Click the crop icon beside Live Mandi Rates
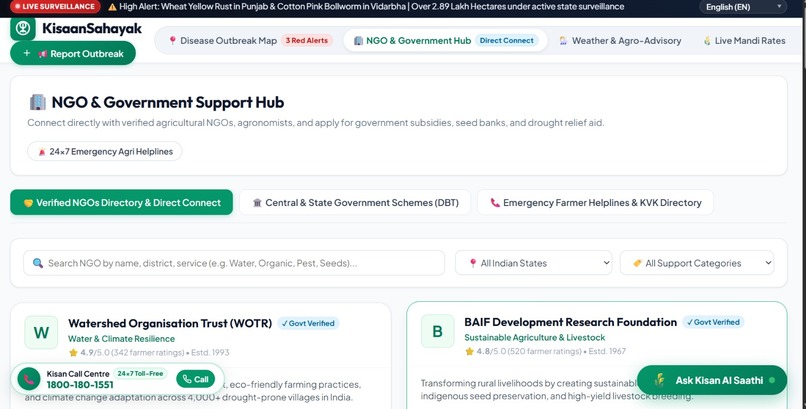The width and height of the screenshot is (806, 409). (x=707, y=41)
